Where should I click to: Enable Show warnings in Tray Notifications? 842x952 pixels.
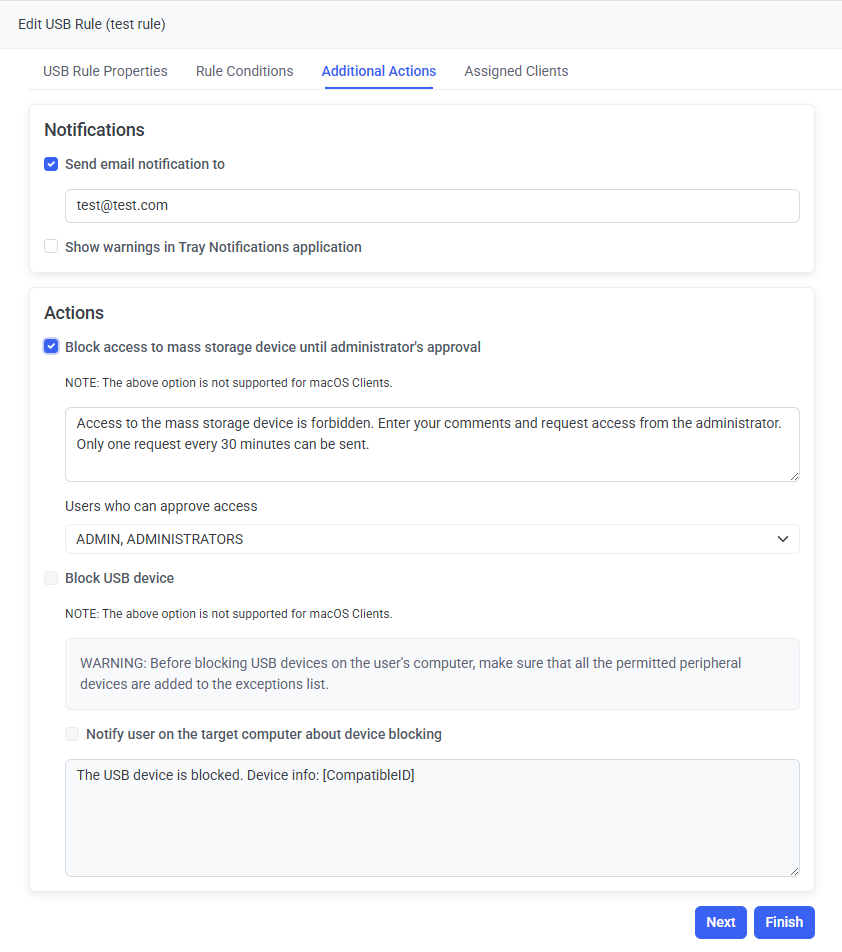(51, 246)
